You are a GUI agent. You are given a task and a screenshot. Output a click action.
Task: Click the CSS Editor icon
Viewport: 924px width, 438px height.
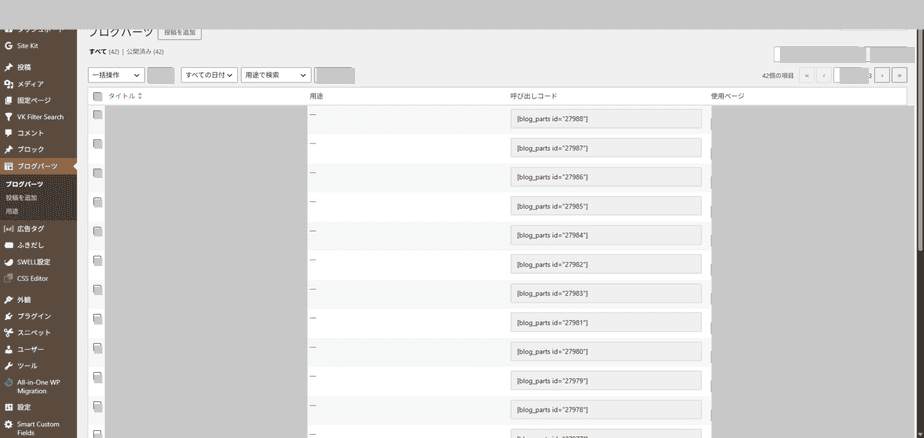click(8, 278)
